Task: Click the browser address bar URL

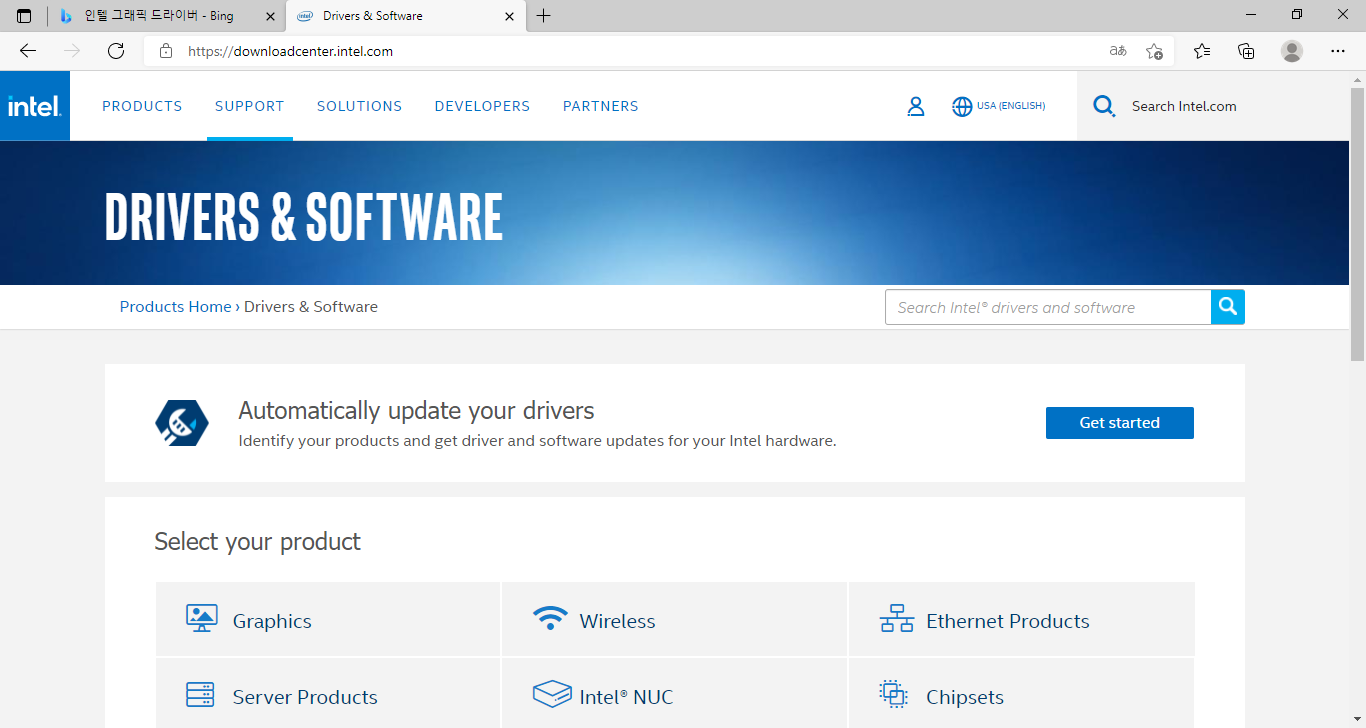Action: tap(290, 51)
